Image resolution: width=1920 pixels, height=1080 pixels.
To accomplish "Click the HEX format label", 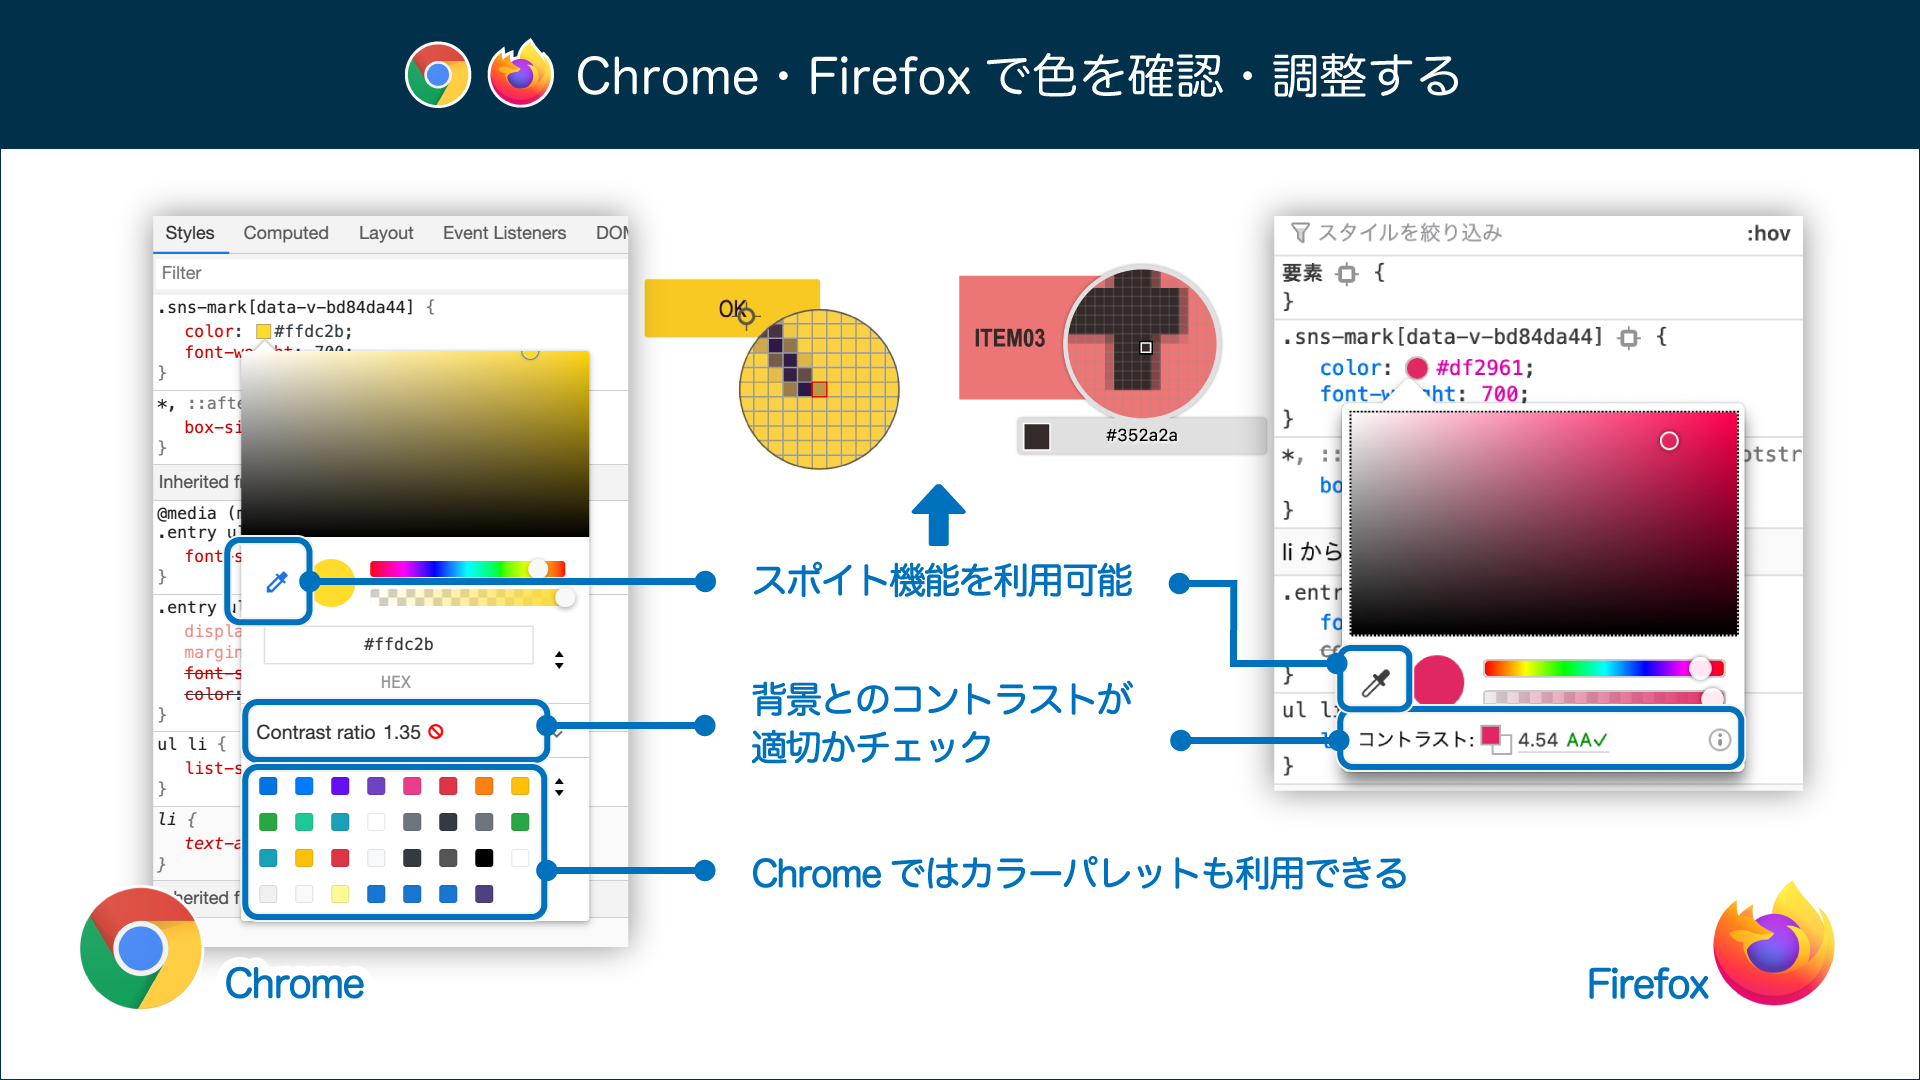I will click(396, 682).
